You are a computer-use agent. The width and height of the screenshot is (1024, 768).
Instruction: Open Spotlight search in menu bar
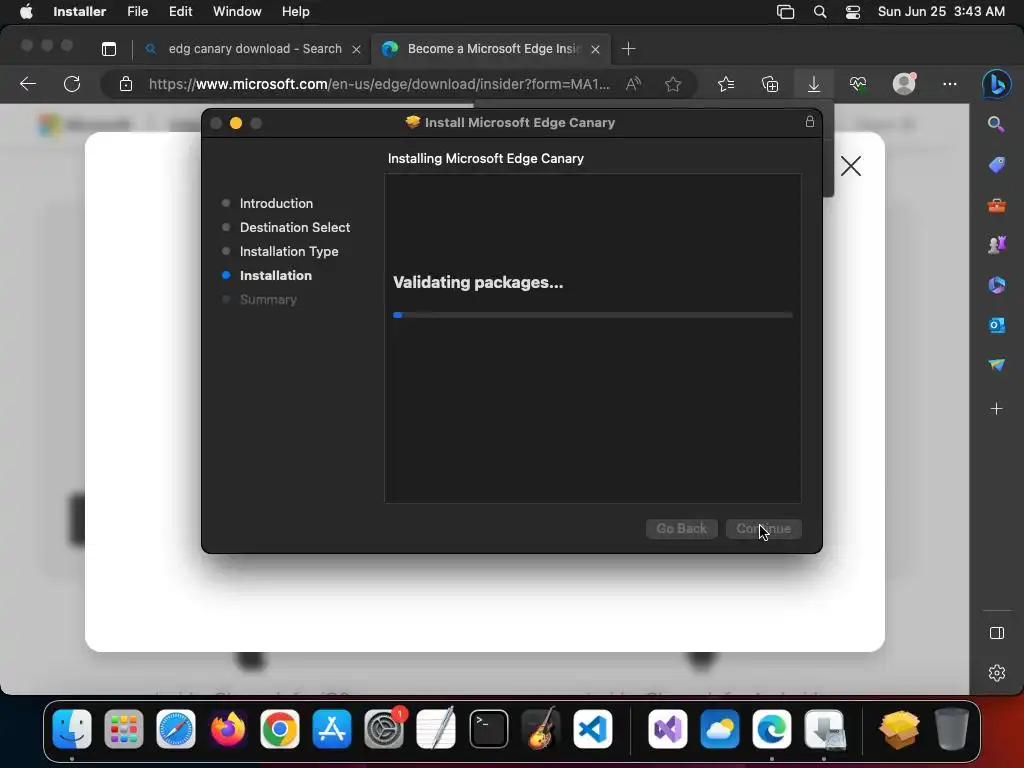(820, 12)
